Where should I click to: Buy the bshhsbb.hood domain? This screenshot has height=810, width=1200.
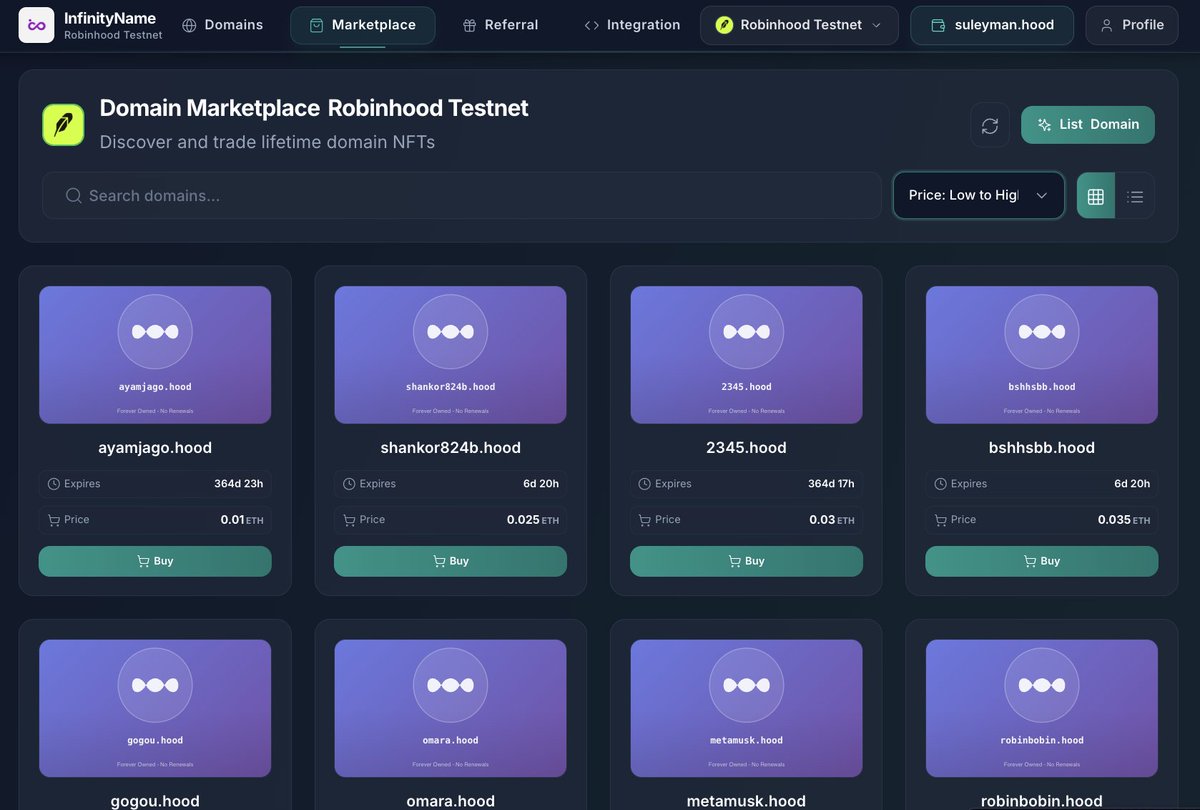(1042, 561)
